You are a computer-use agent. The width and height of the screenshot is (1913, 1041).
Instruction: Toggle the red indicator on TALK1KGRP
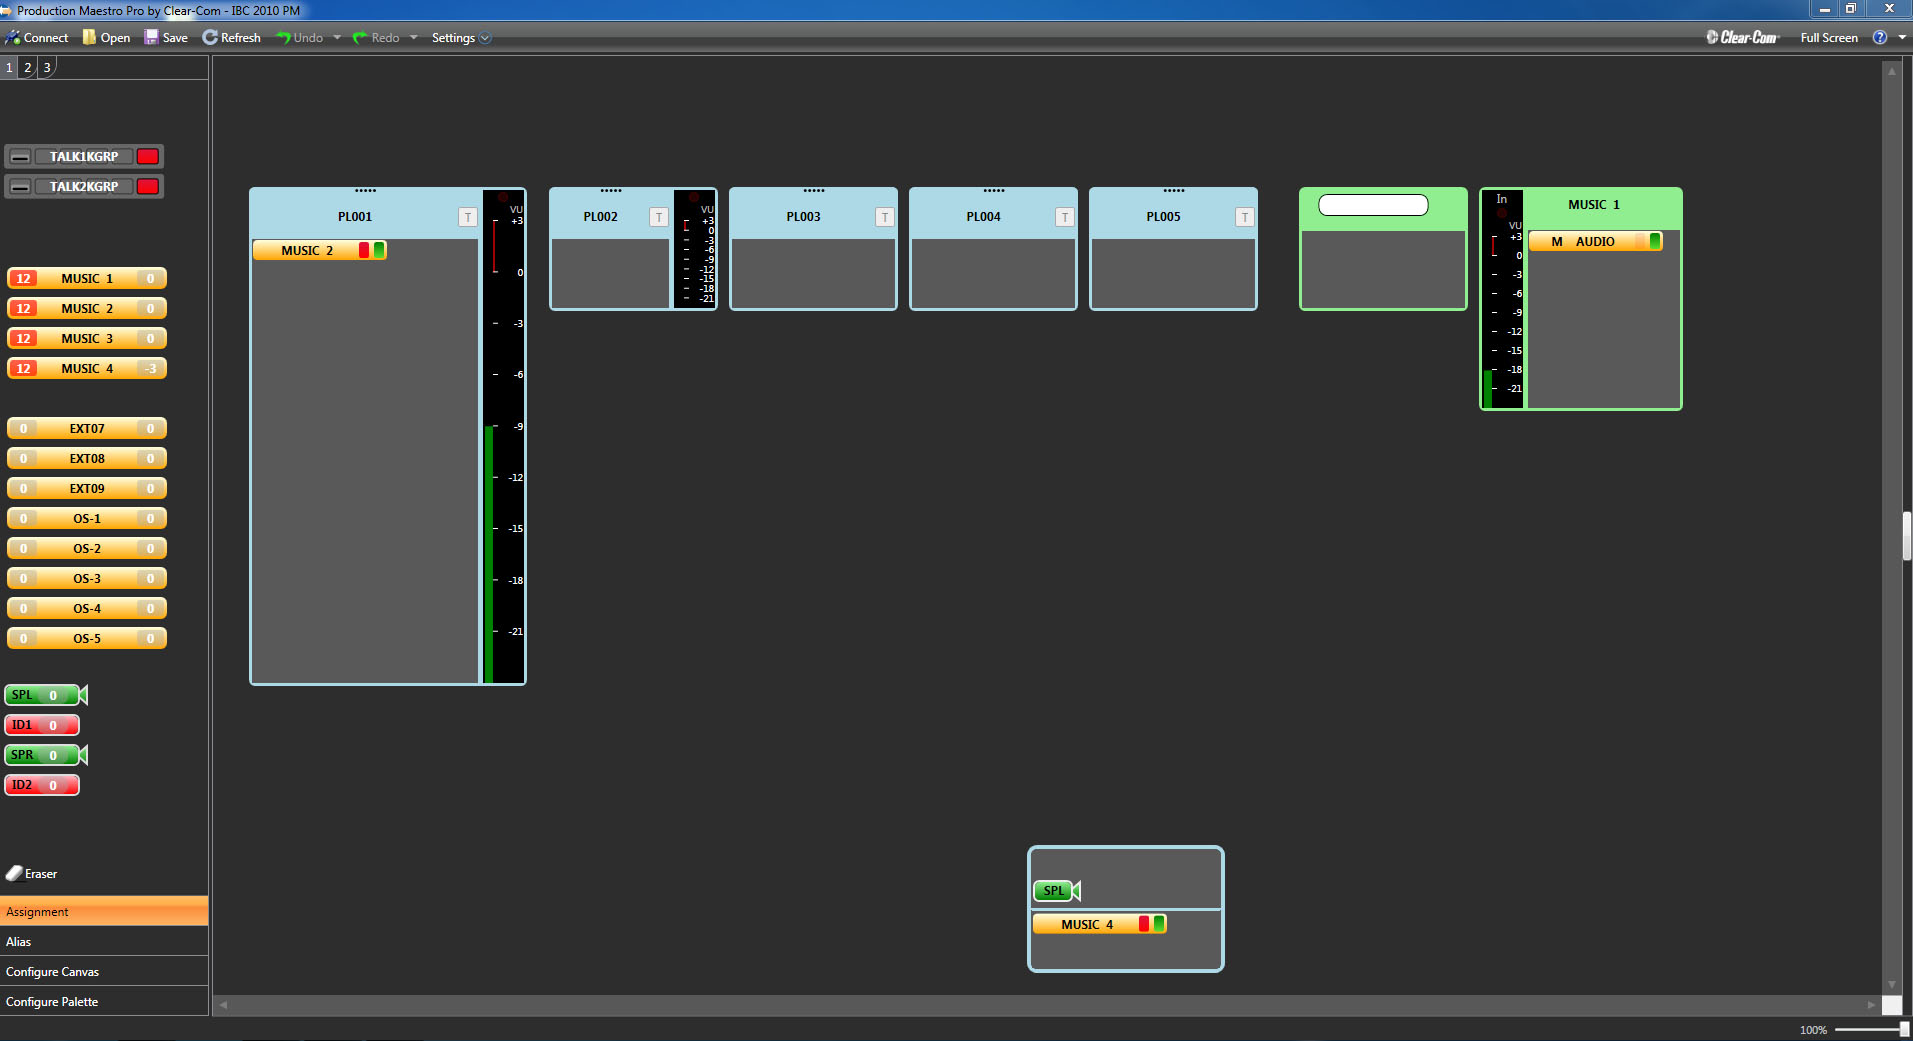(148, 157)
